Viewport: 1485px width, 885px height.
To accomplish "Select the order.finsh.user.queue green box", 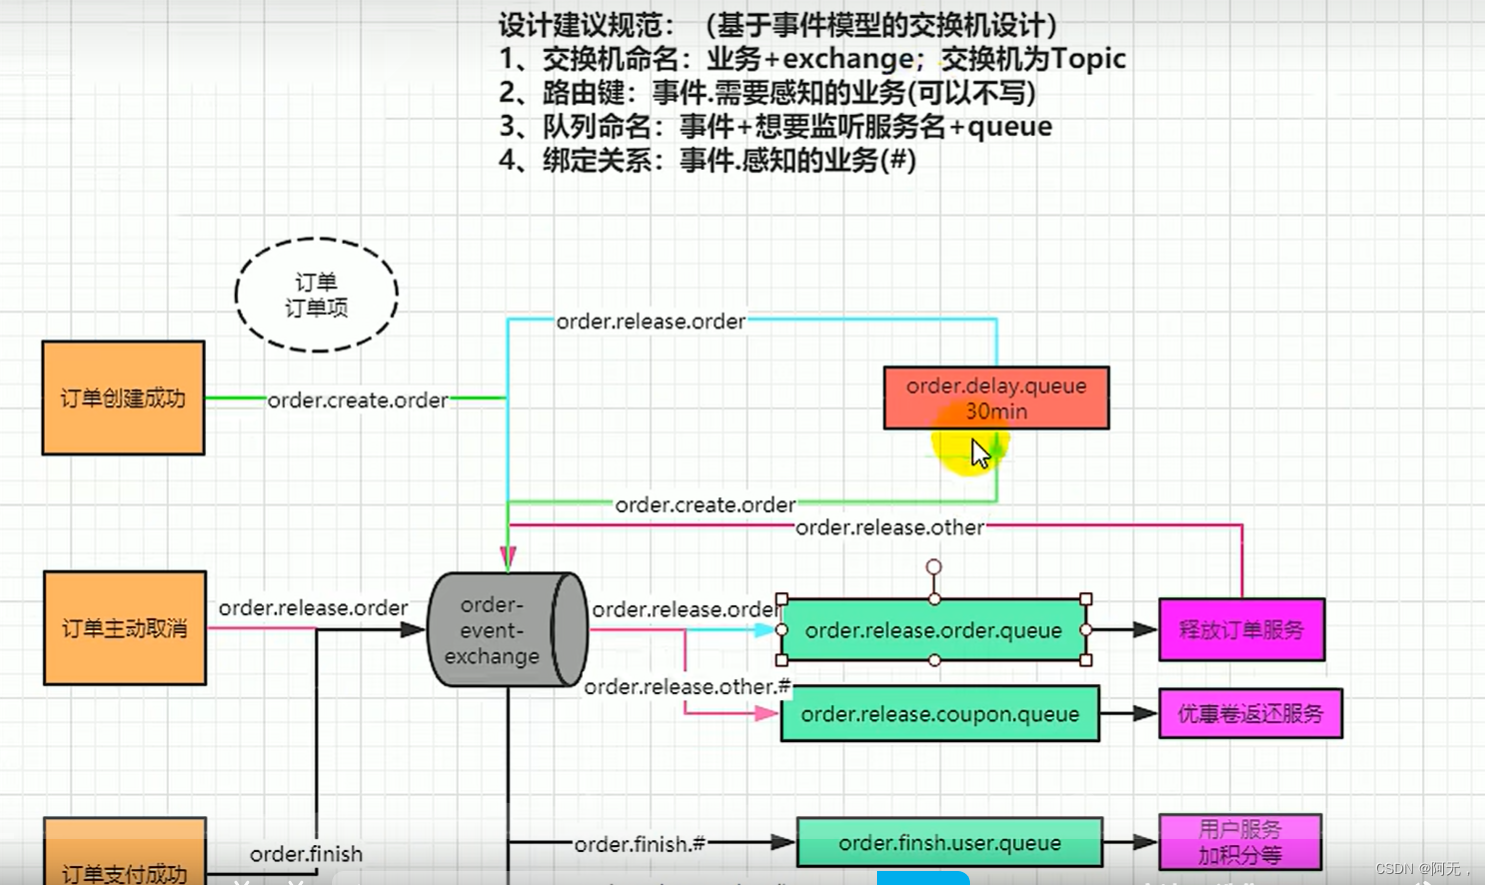I will (949, 842).
